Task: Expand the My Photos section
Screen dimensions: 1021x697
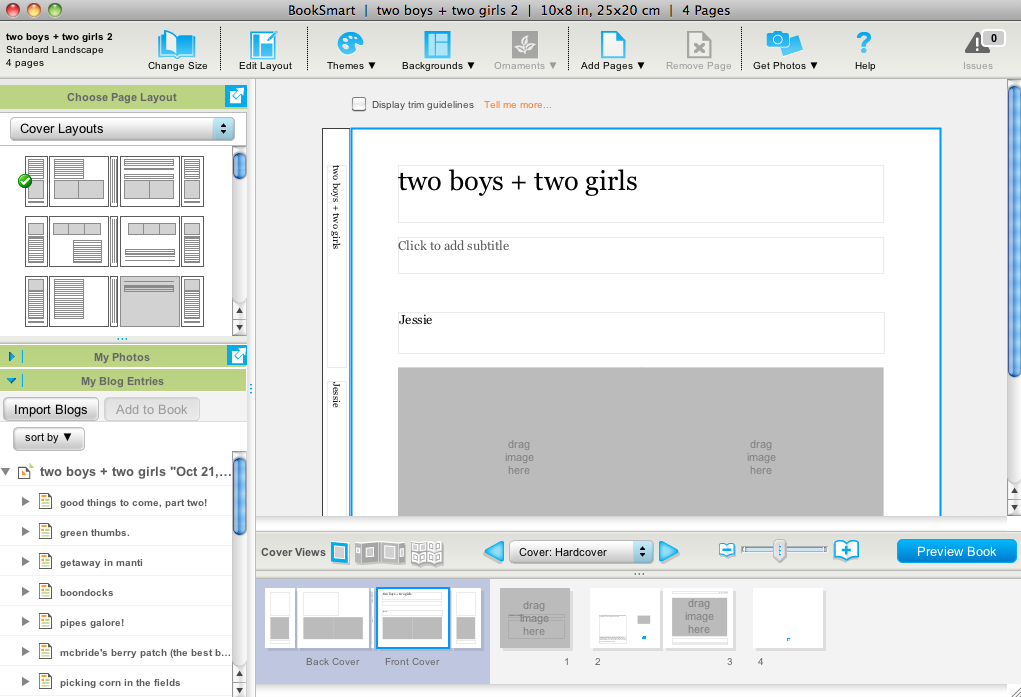Action: pos(11,356)
